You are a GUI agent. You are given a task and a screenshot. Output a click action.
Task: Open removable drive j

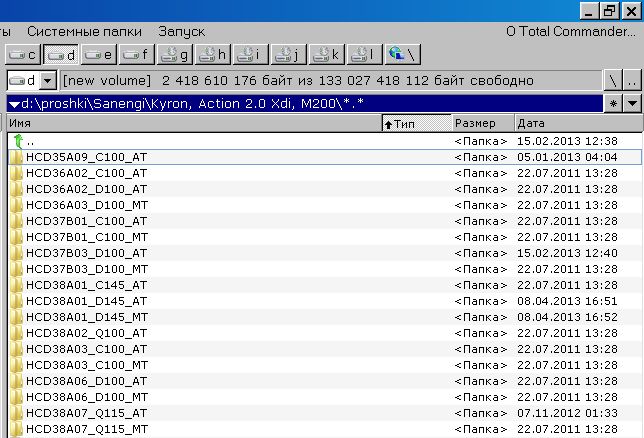(289, 55)
